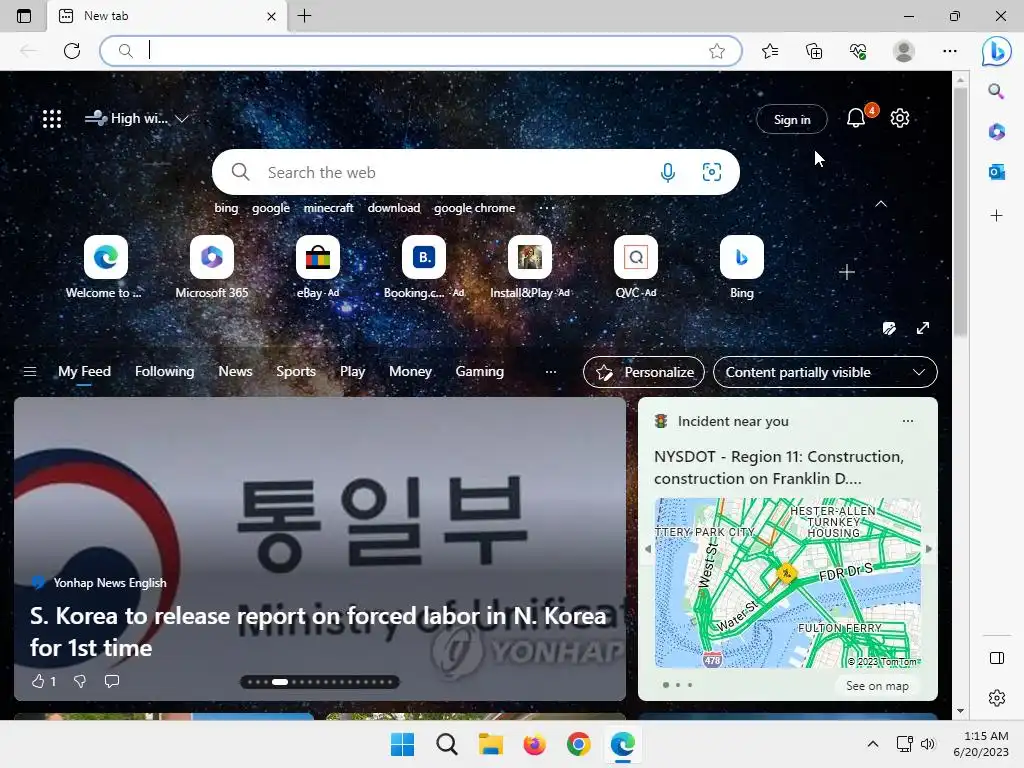Click See on map link
1024x768 pixels.
pyautogui.click(x=877, y=686)
